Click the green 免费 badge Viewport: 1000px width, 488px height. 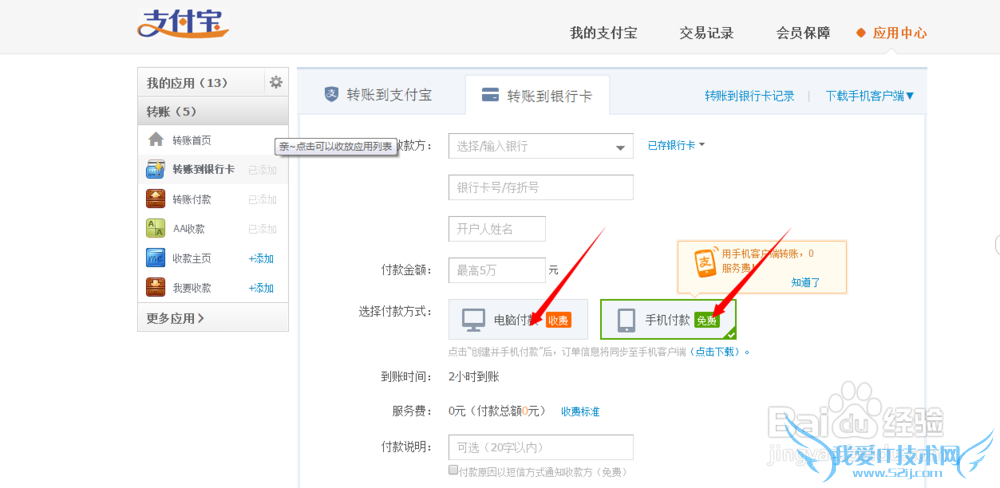707,320
